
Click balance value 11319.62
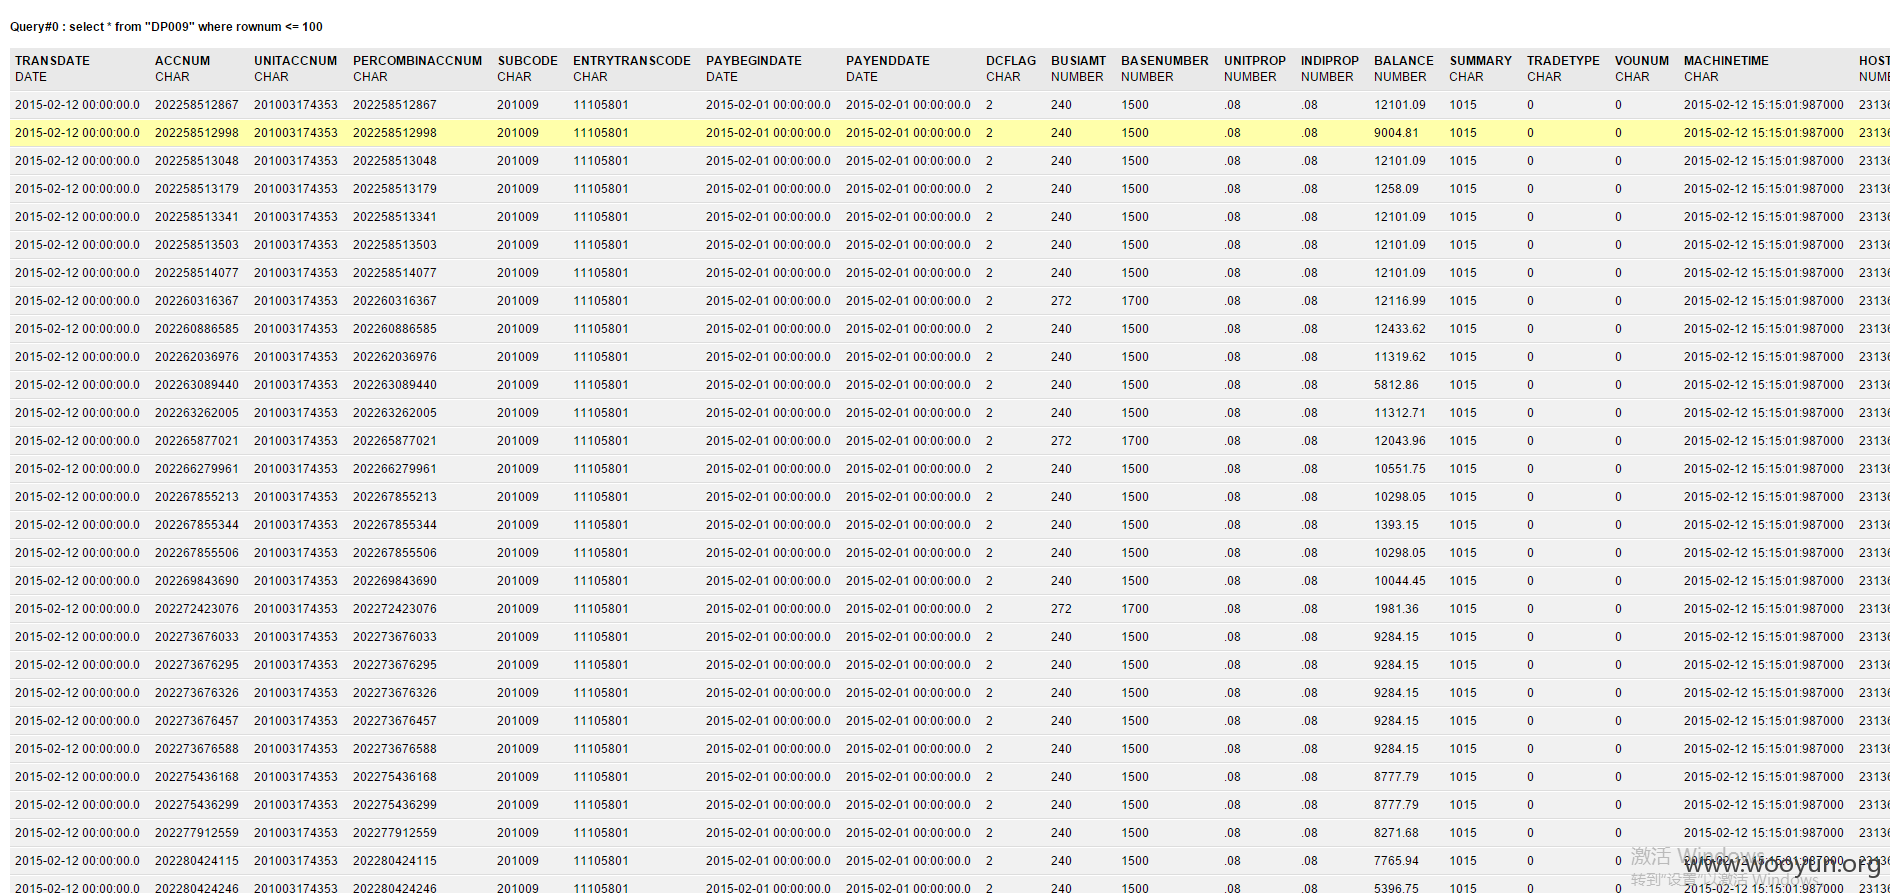pos(1399,357)
